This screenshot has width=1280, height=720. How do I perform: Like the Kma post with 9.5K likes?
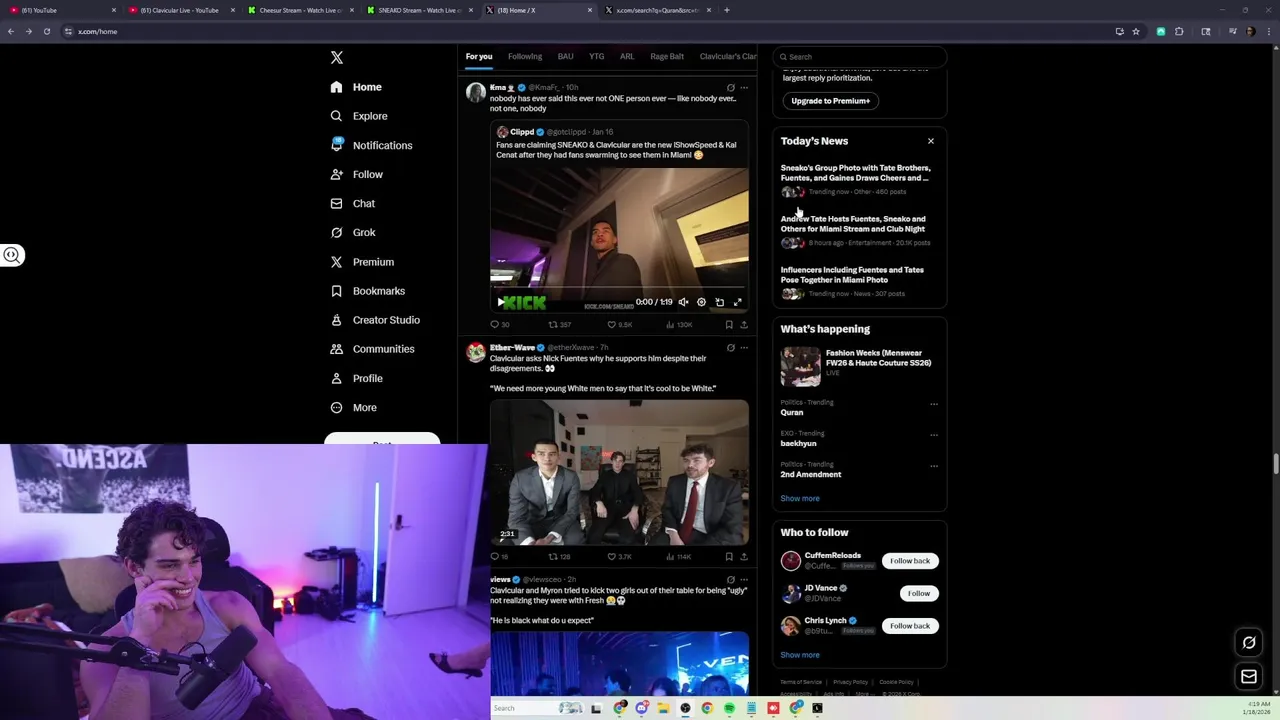point(620,325)
